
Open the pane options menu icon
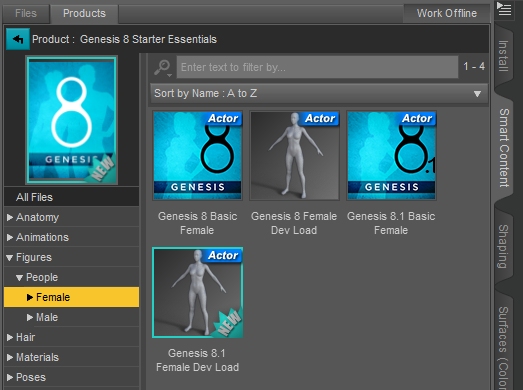504,9
